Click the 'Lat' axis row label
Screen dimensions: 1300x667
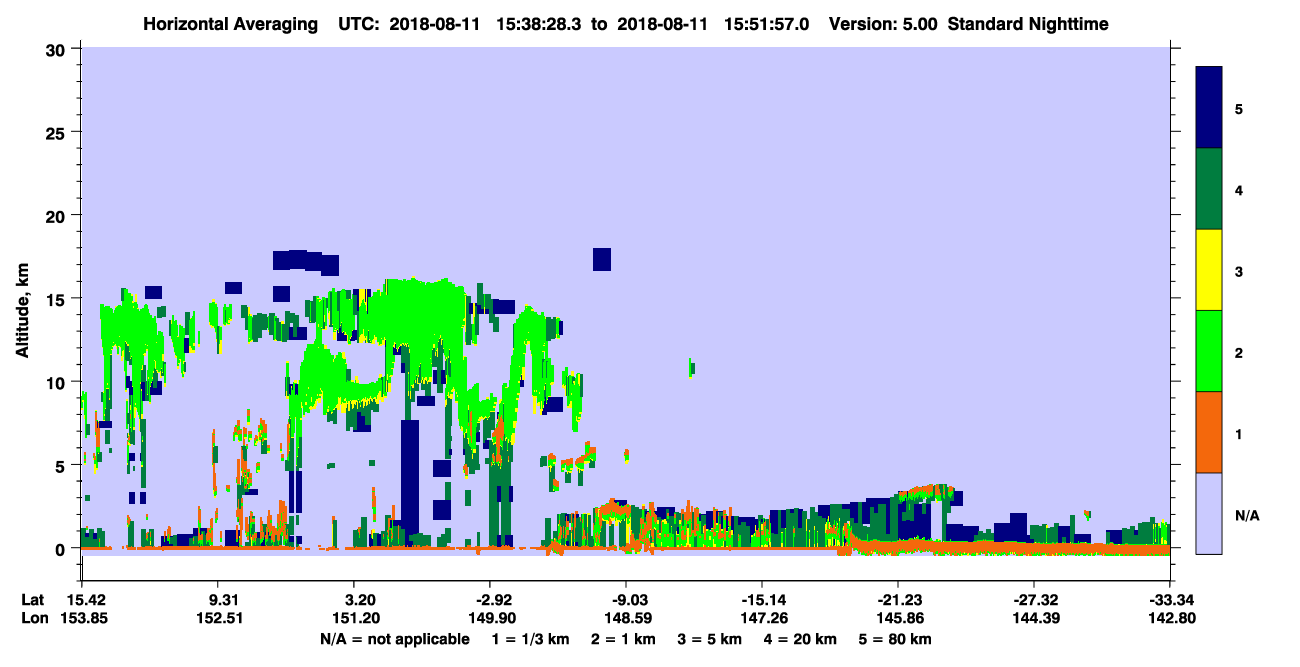tap(33, 600)
